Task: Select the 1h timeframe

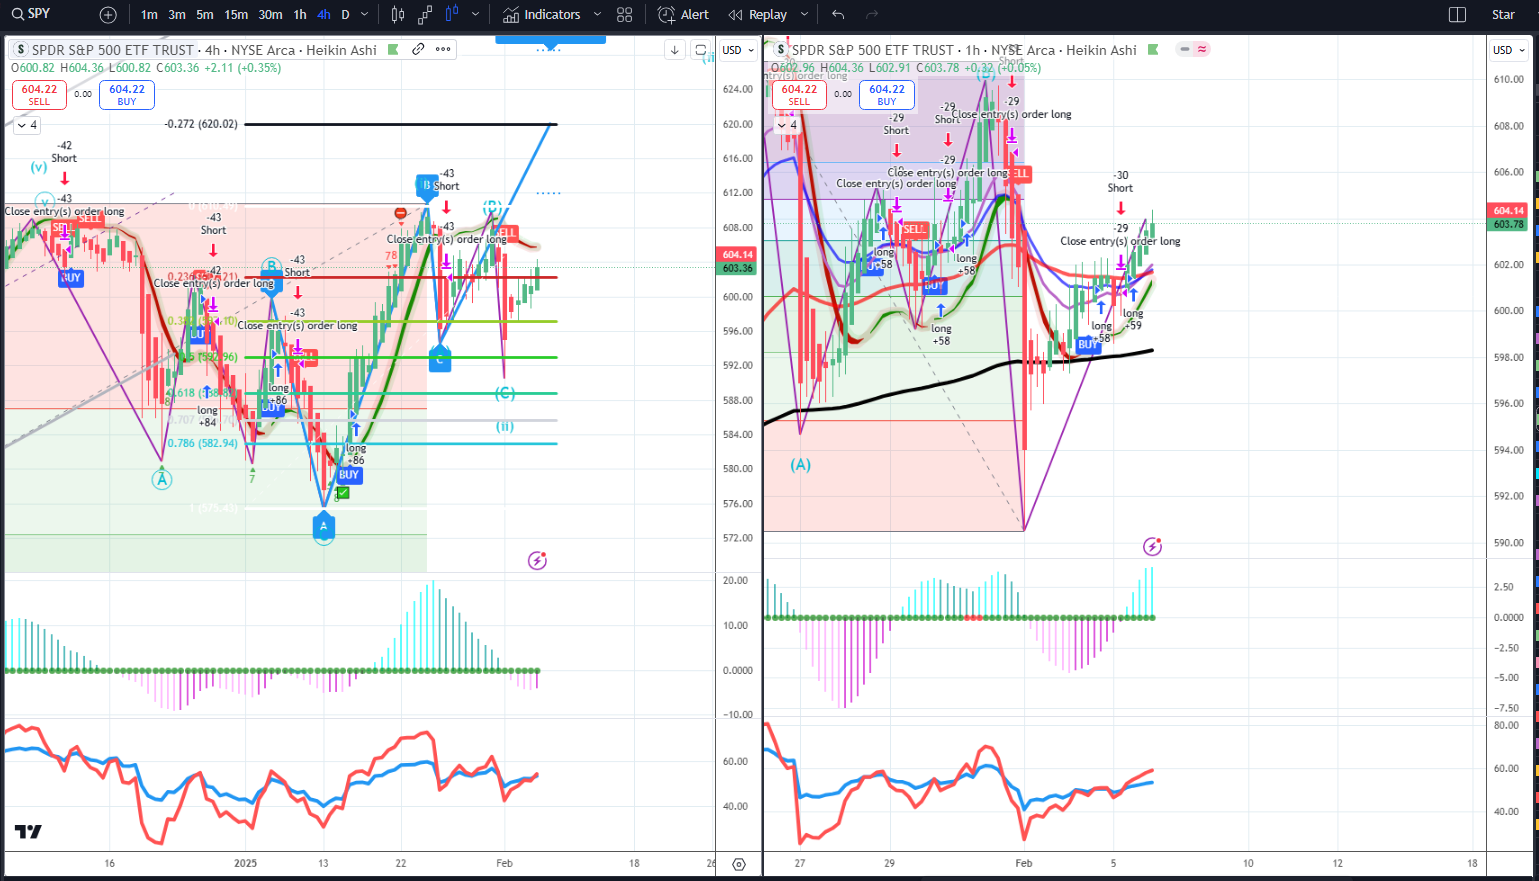Action: [x=300, y=15]
